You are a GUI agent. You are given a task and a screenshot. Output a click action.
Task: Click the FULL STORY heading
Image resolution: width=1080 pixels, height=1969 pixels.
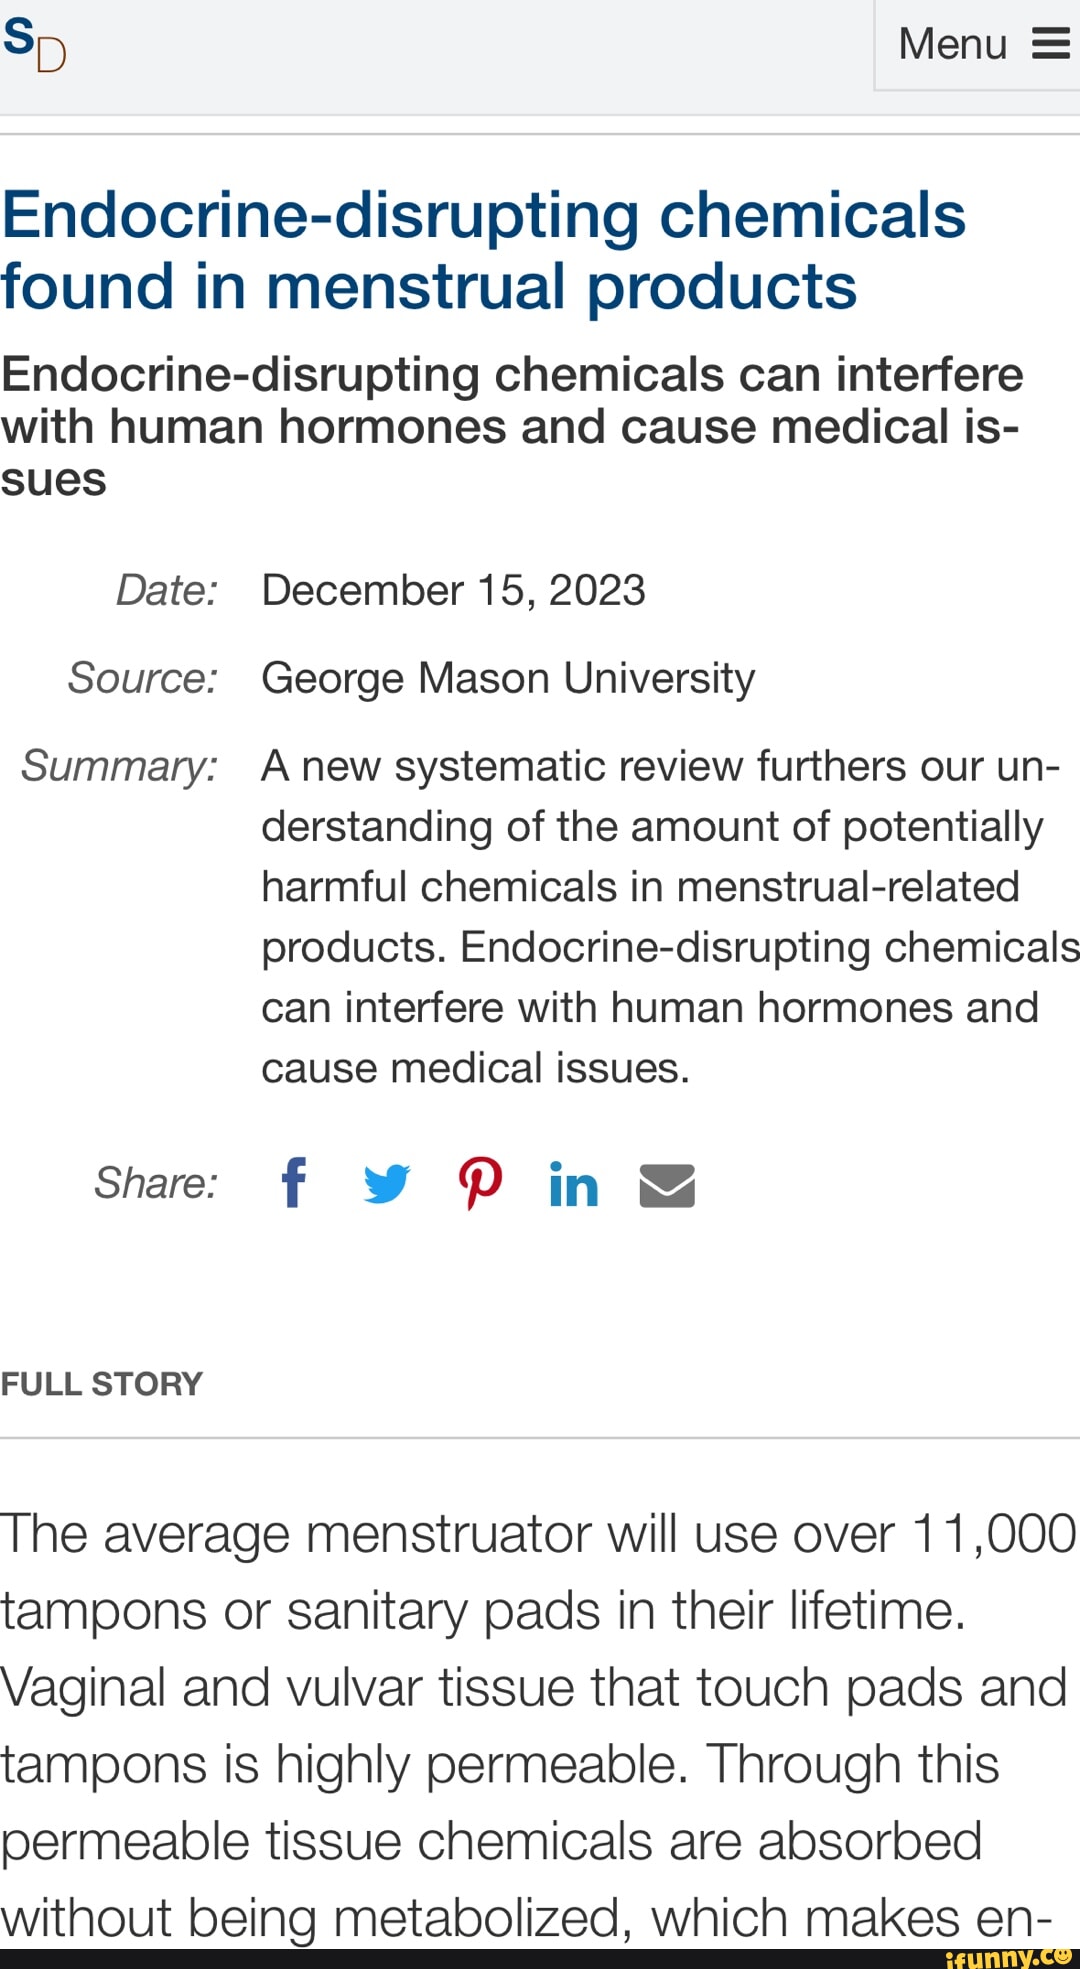tap(101, 1384)
